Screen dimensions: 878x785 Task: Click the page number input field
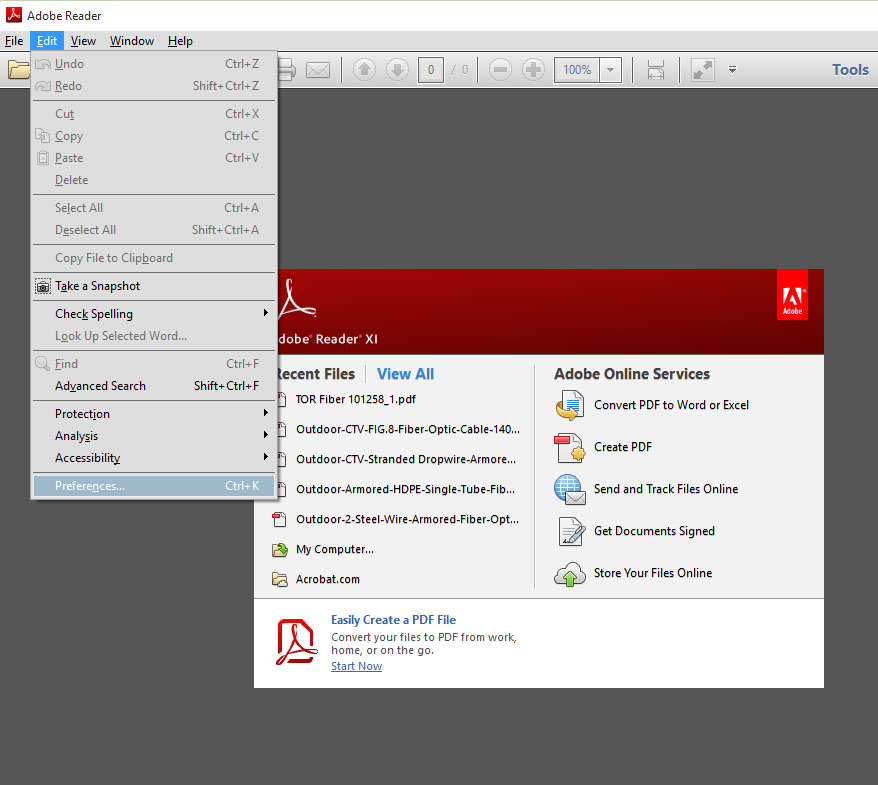[x=431, y=70]
